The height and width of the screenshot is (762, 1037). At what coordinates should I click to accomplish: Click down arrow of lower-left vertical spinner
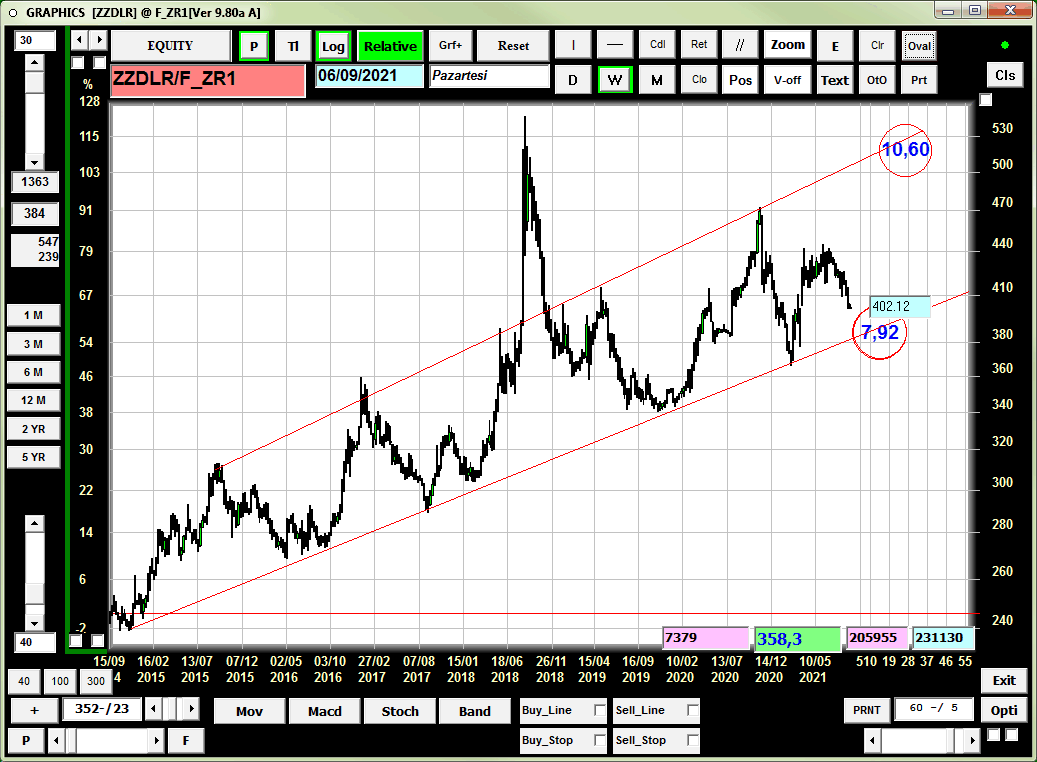coord(34,623)
